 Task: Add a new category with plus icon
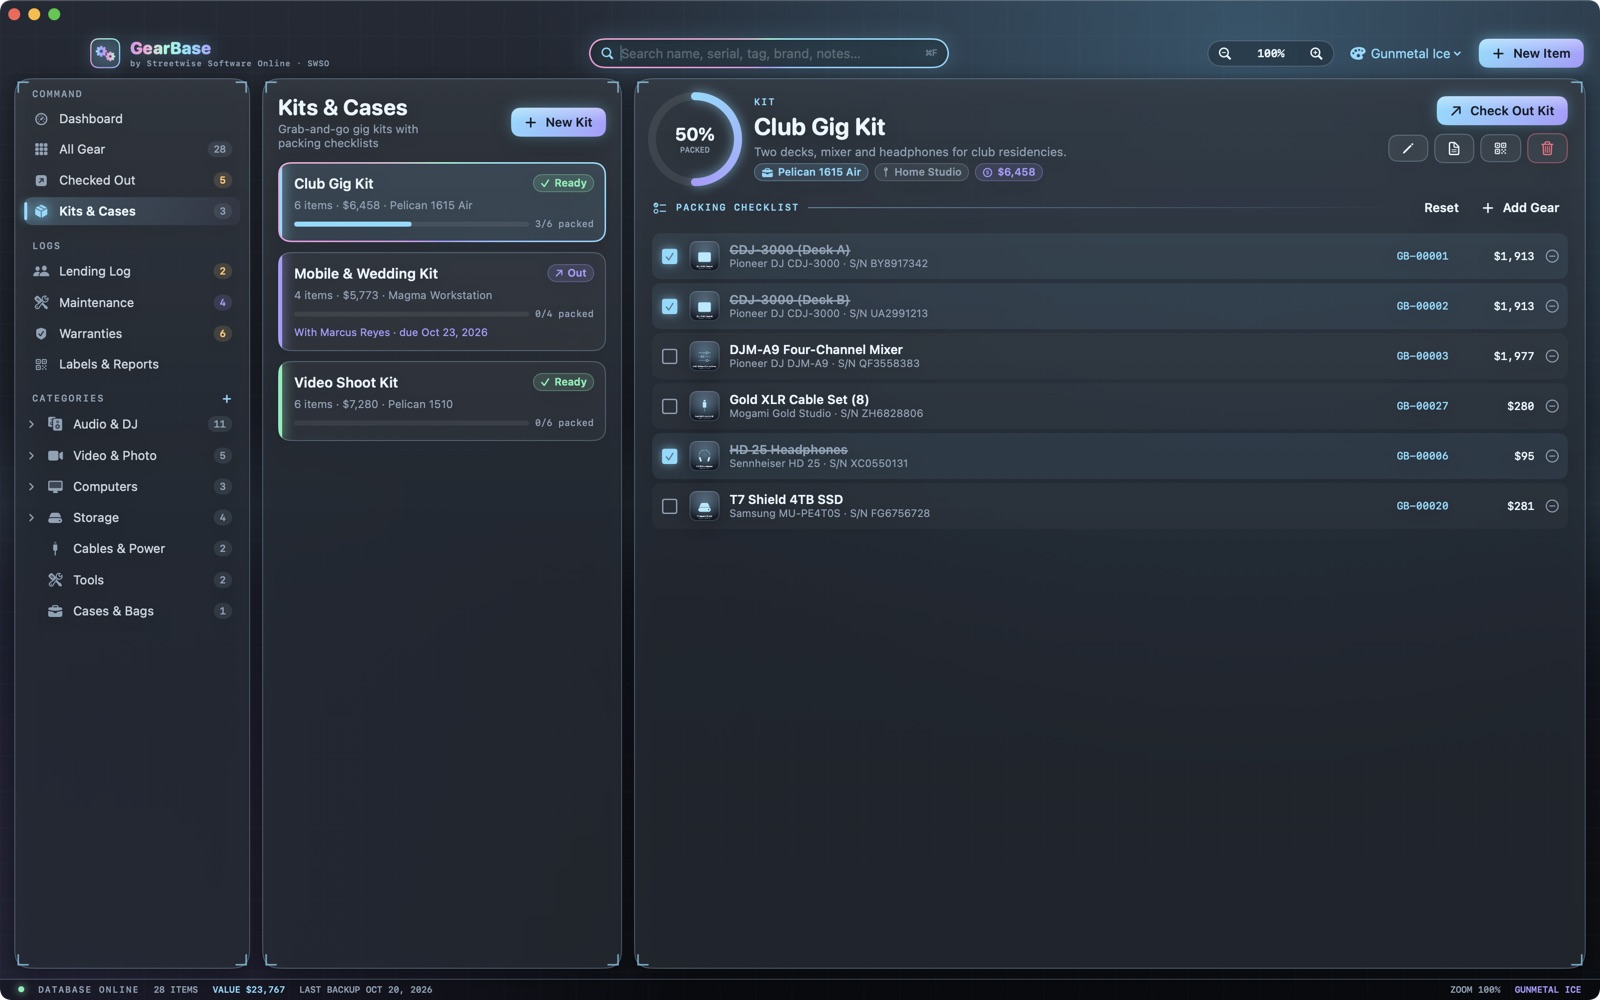pos(227,398)
